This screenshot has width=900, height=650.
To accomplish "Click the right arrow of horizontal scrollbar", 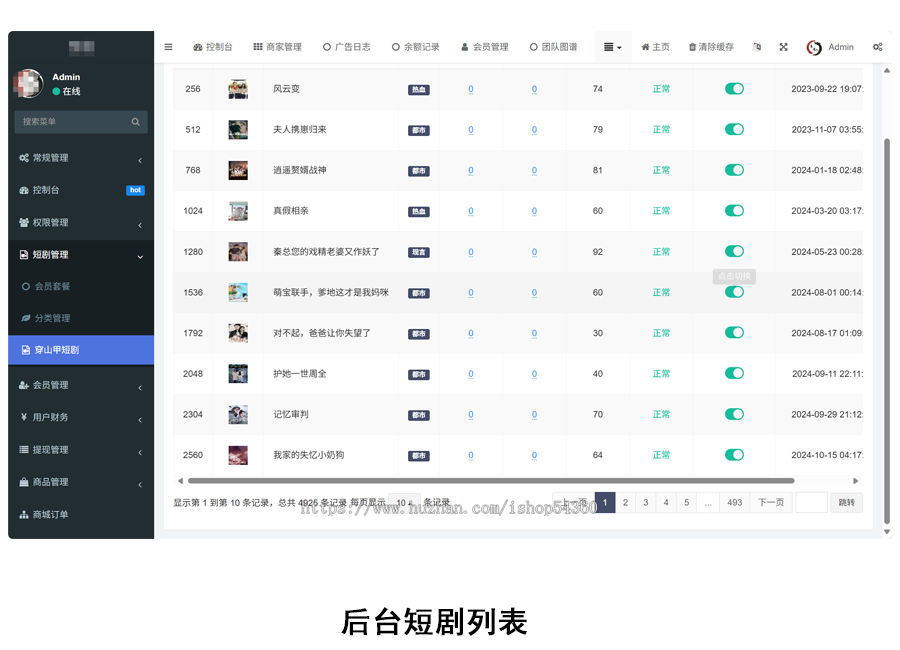I will click(x=855, y=481).
